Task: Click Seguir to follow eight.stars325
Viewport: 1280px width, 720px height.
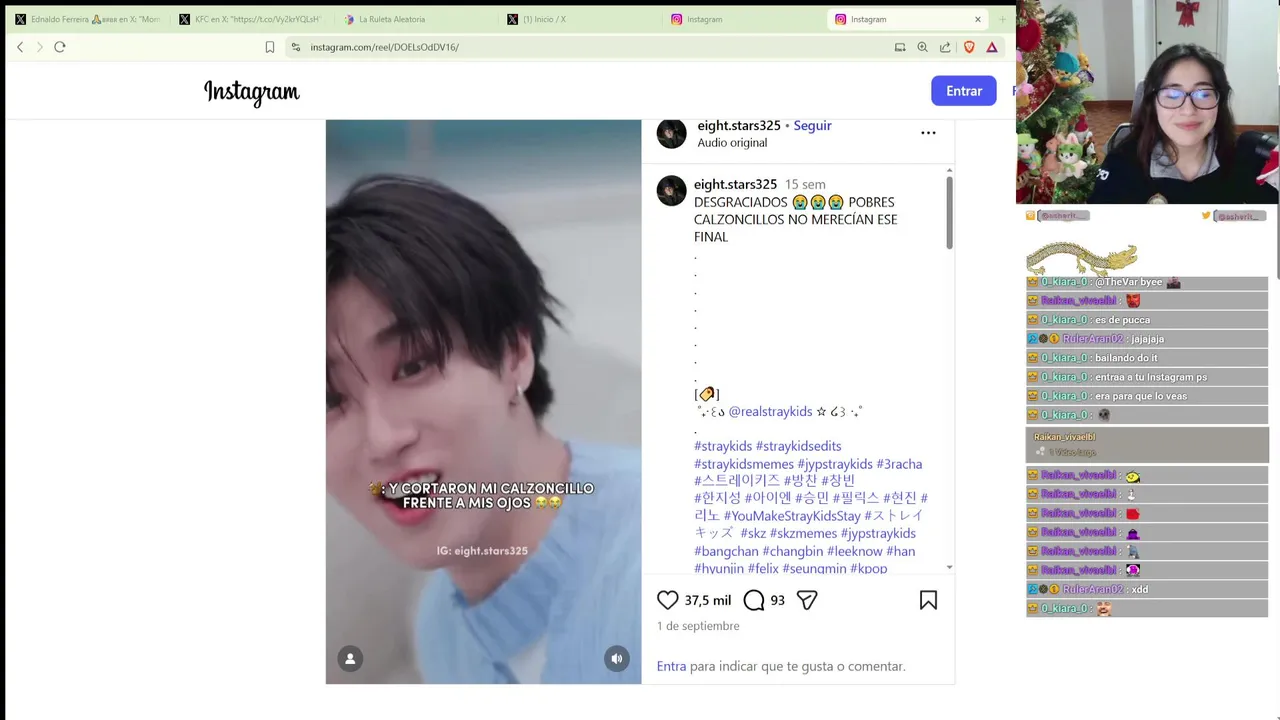Action: click(812, 126)
